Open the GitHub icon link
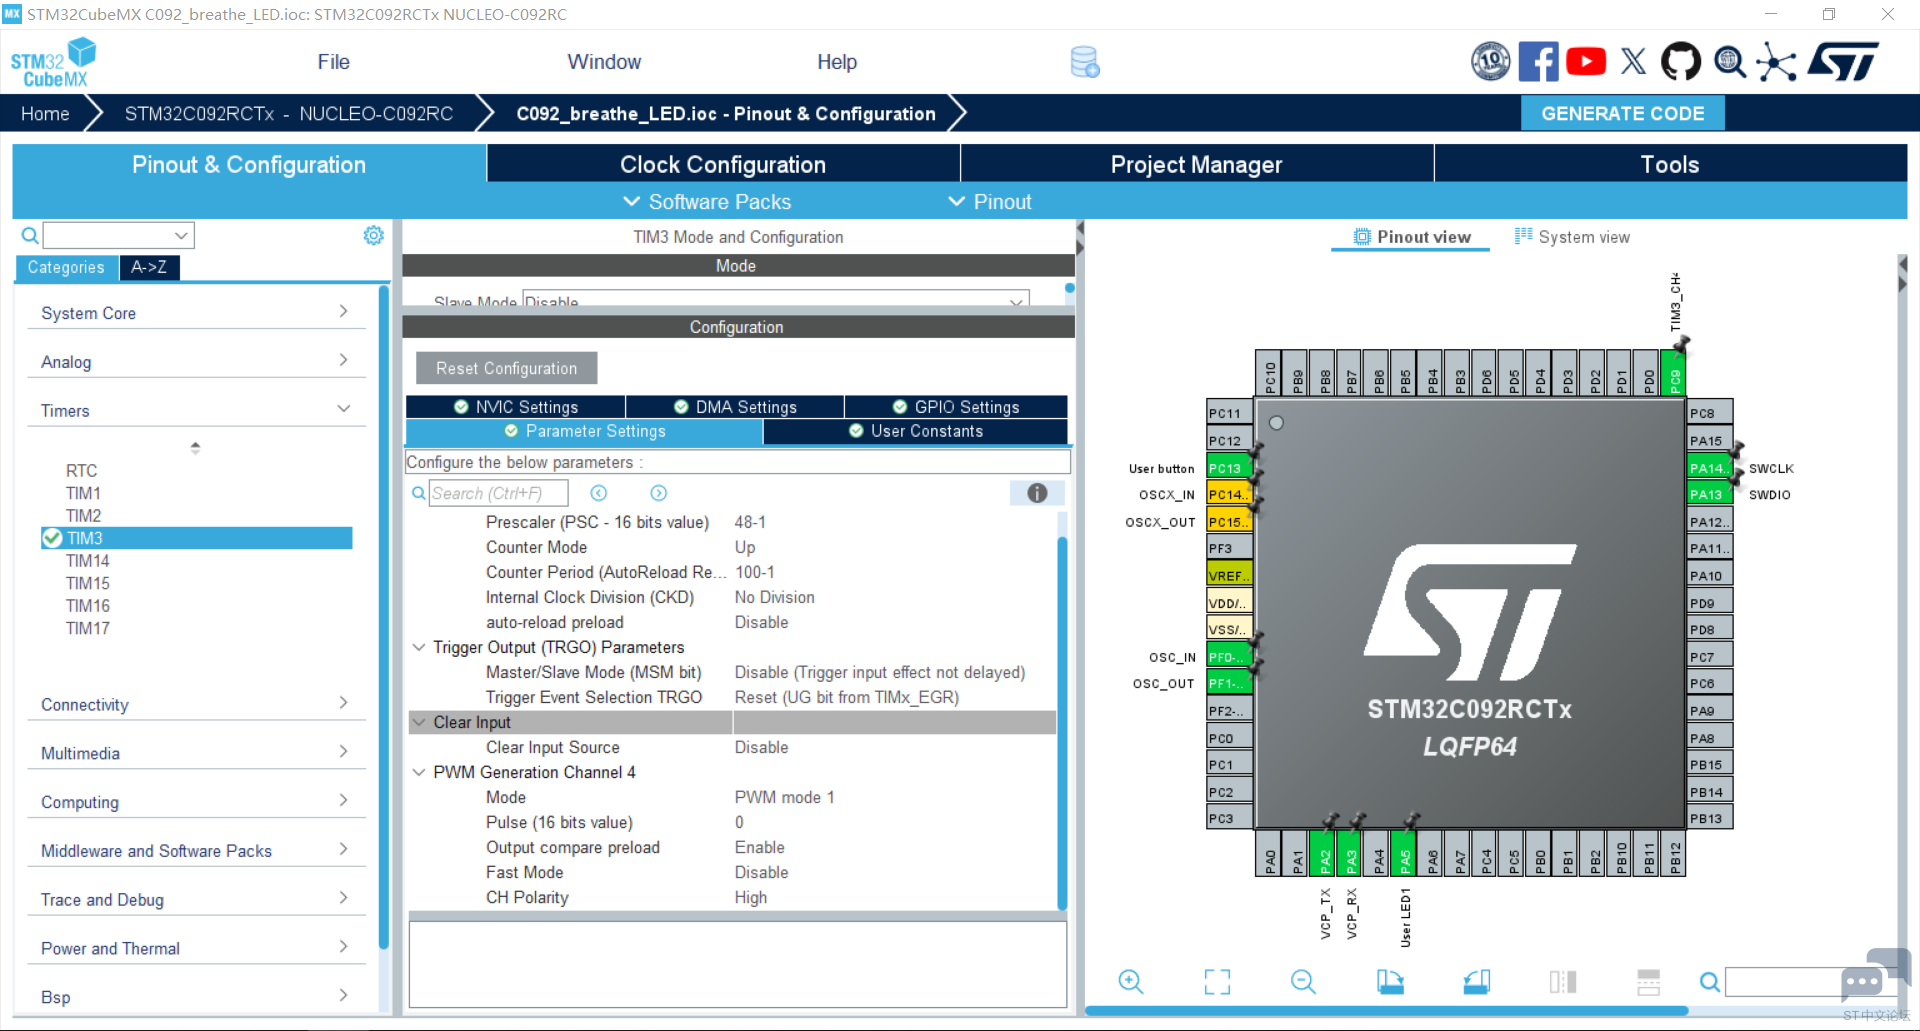The image size is (1920, 1031). [1680, 62]
